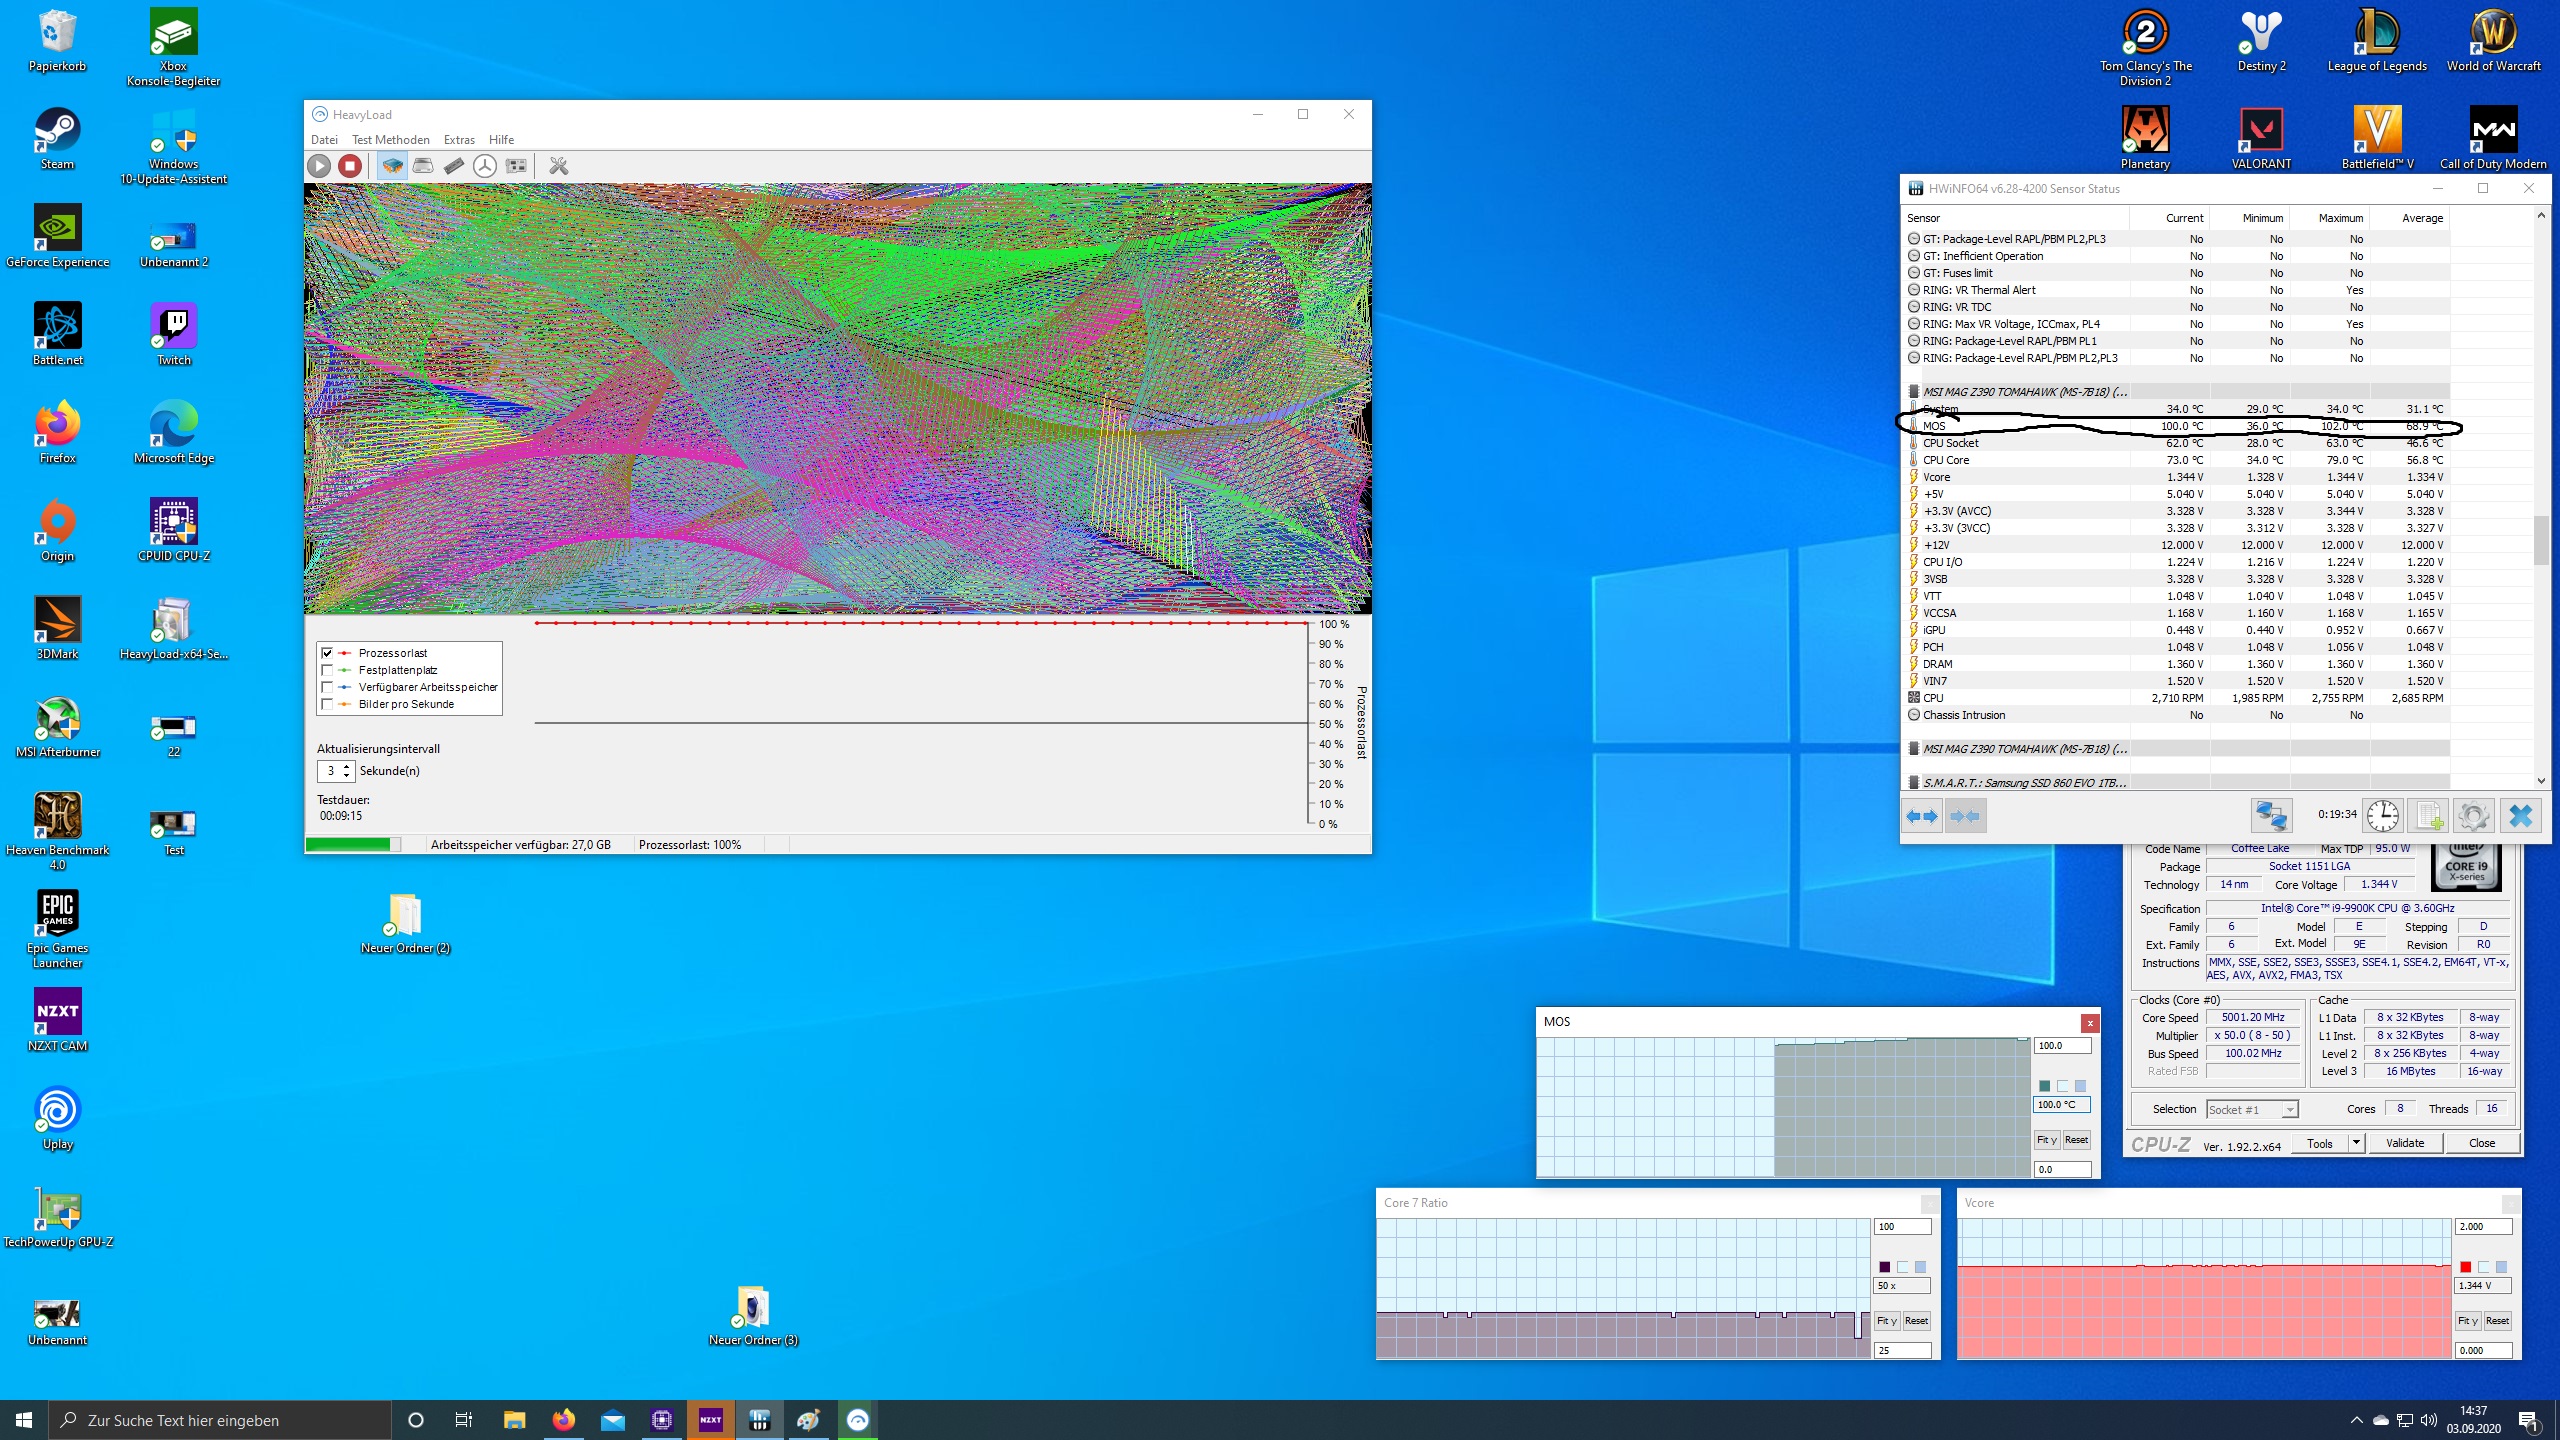
Task: Check the Bilder pro Sekunde checkbox
Action: click(x=327, y=704)
